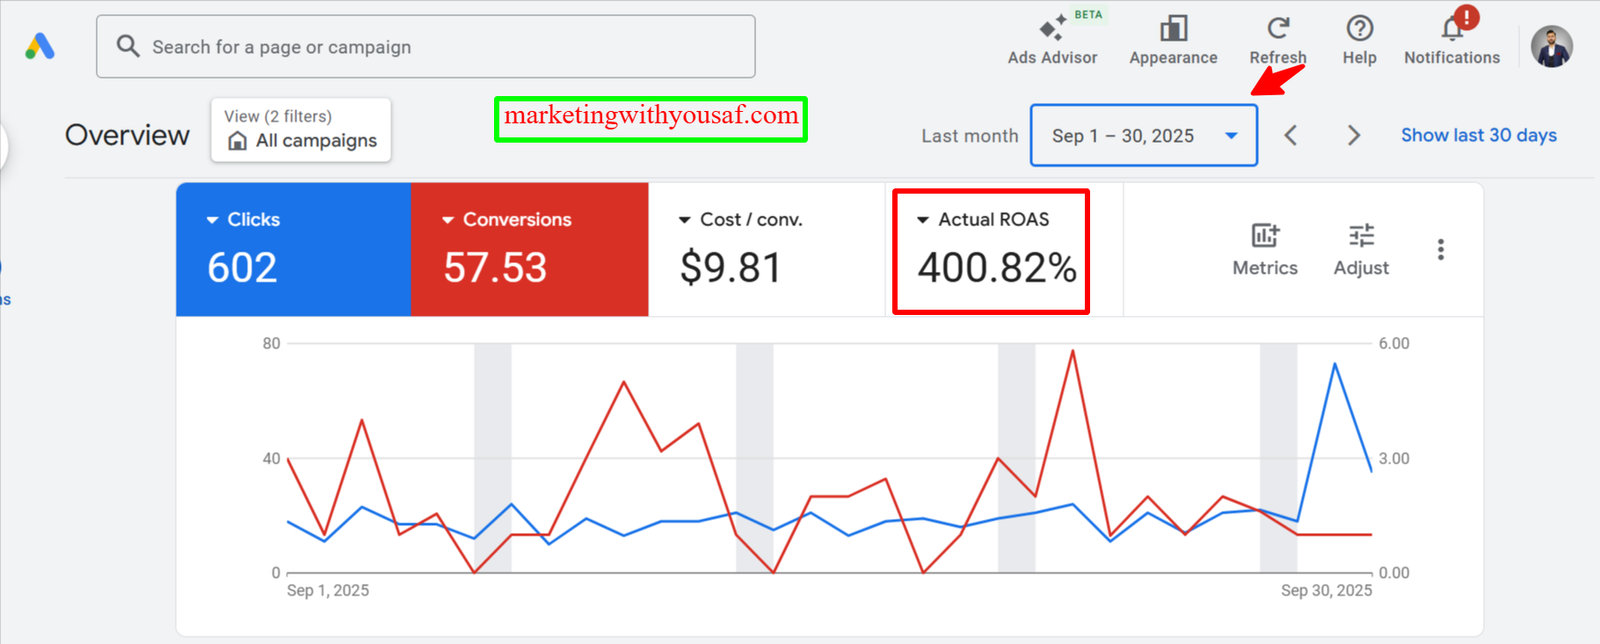Open the All campaigns view filter
1600x644 pixels.
(301, 130)
